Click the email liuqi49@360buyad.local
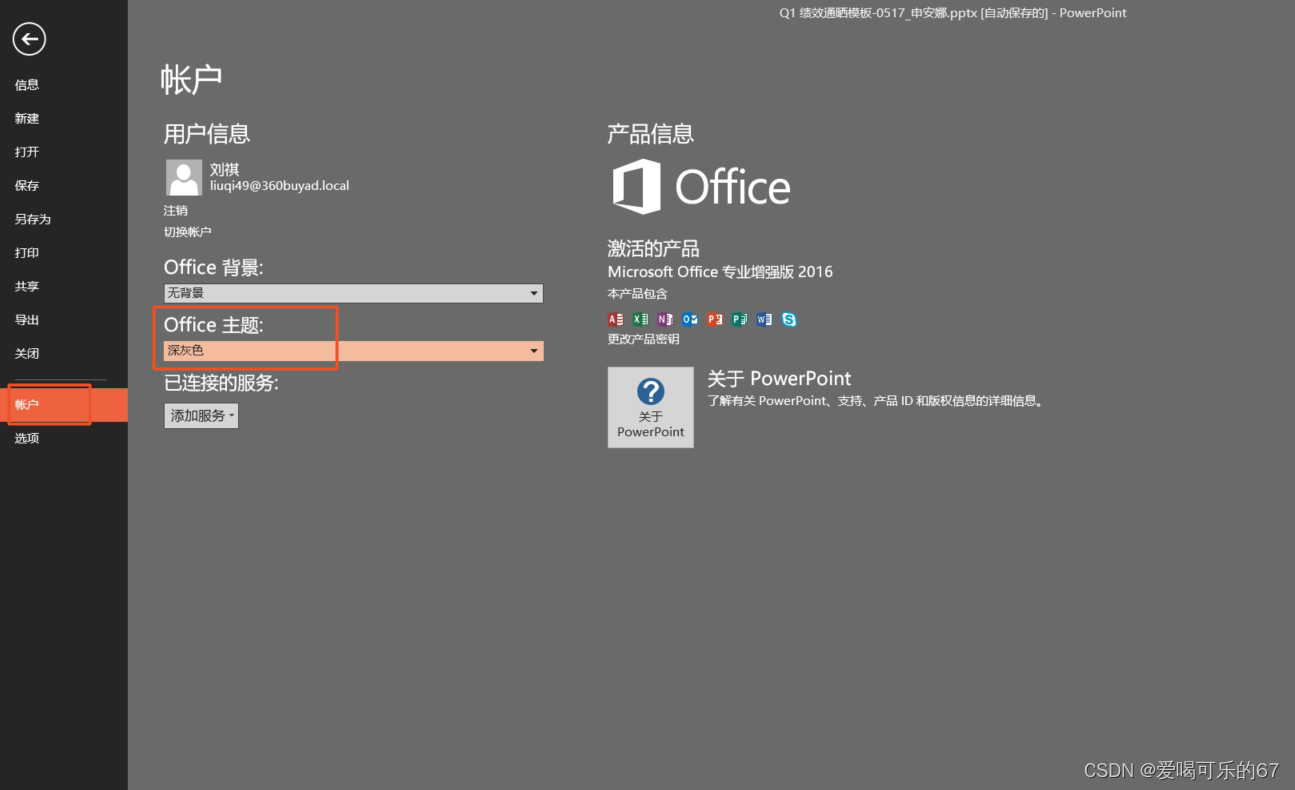Viewport: 1295px width, 790px height. pyautogui.click(x=280, y=186)
